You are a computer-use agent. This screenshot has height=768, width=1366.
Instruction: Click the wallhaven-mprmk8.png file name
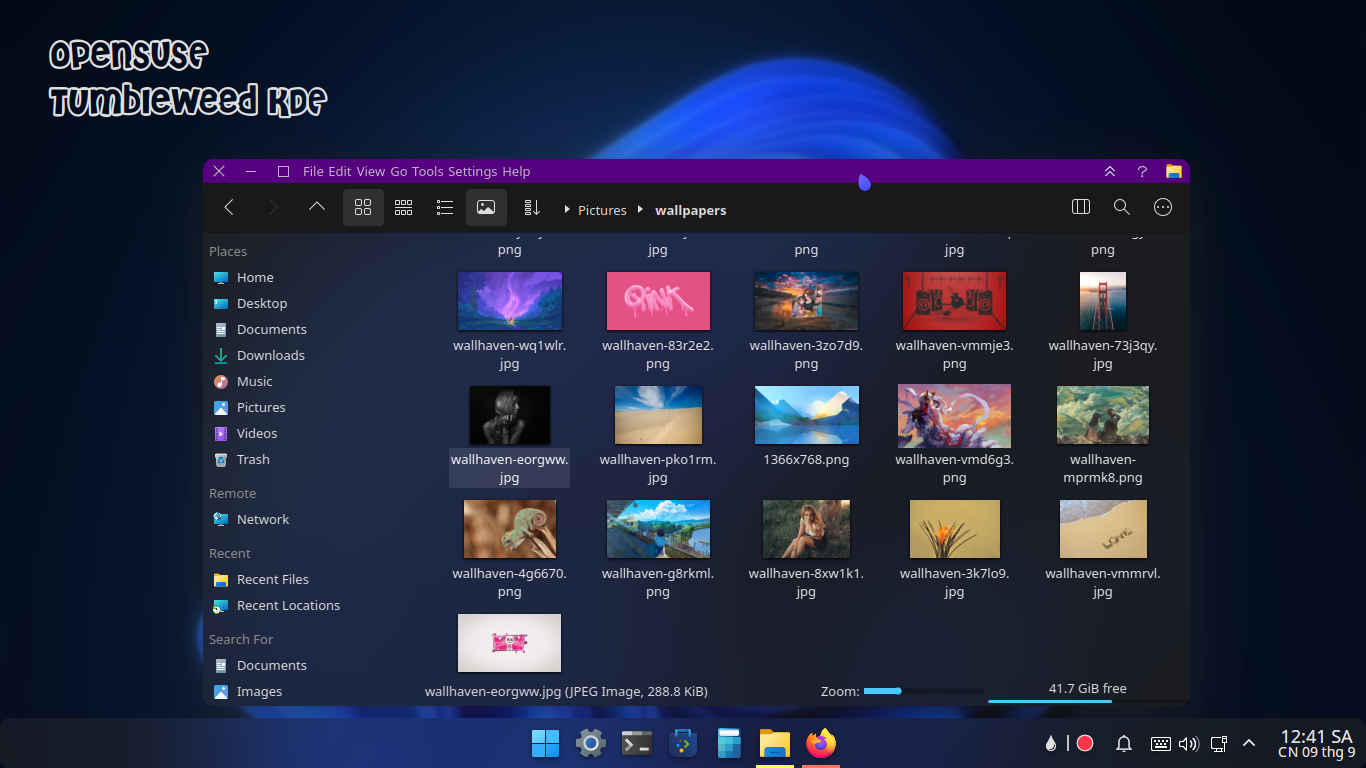(x=1103, y=469)
